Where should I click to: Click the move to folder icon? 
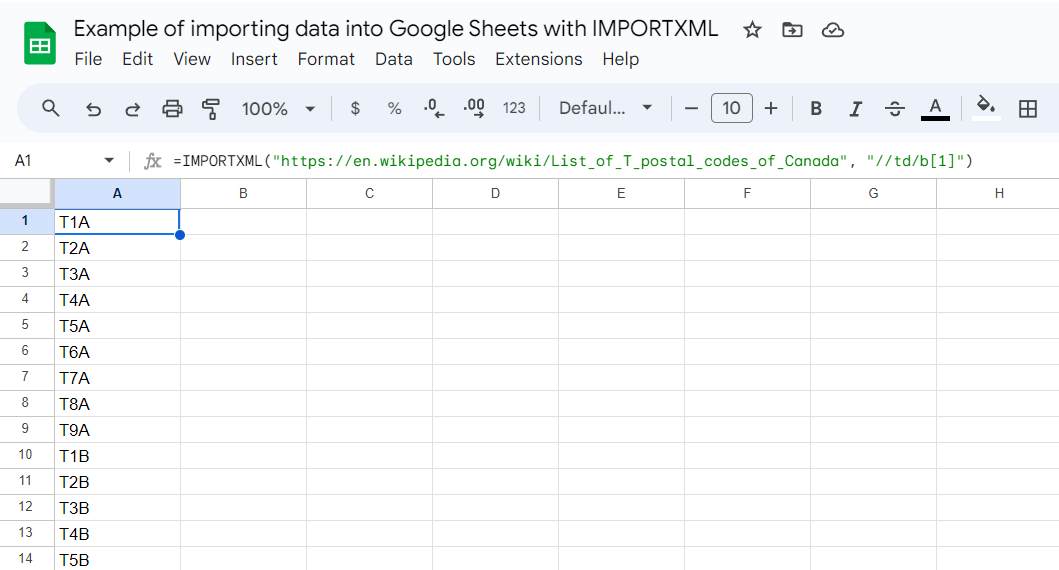792,30
